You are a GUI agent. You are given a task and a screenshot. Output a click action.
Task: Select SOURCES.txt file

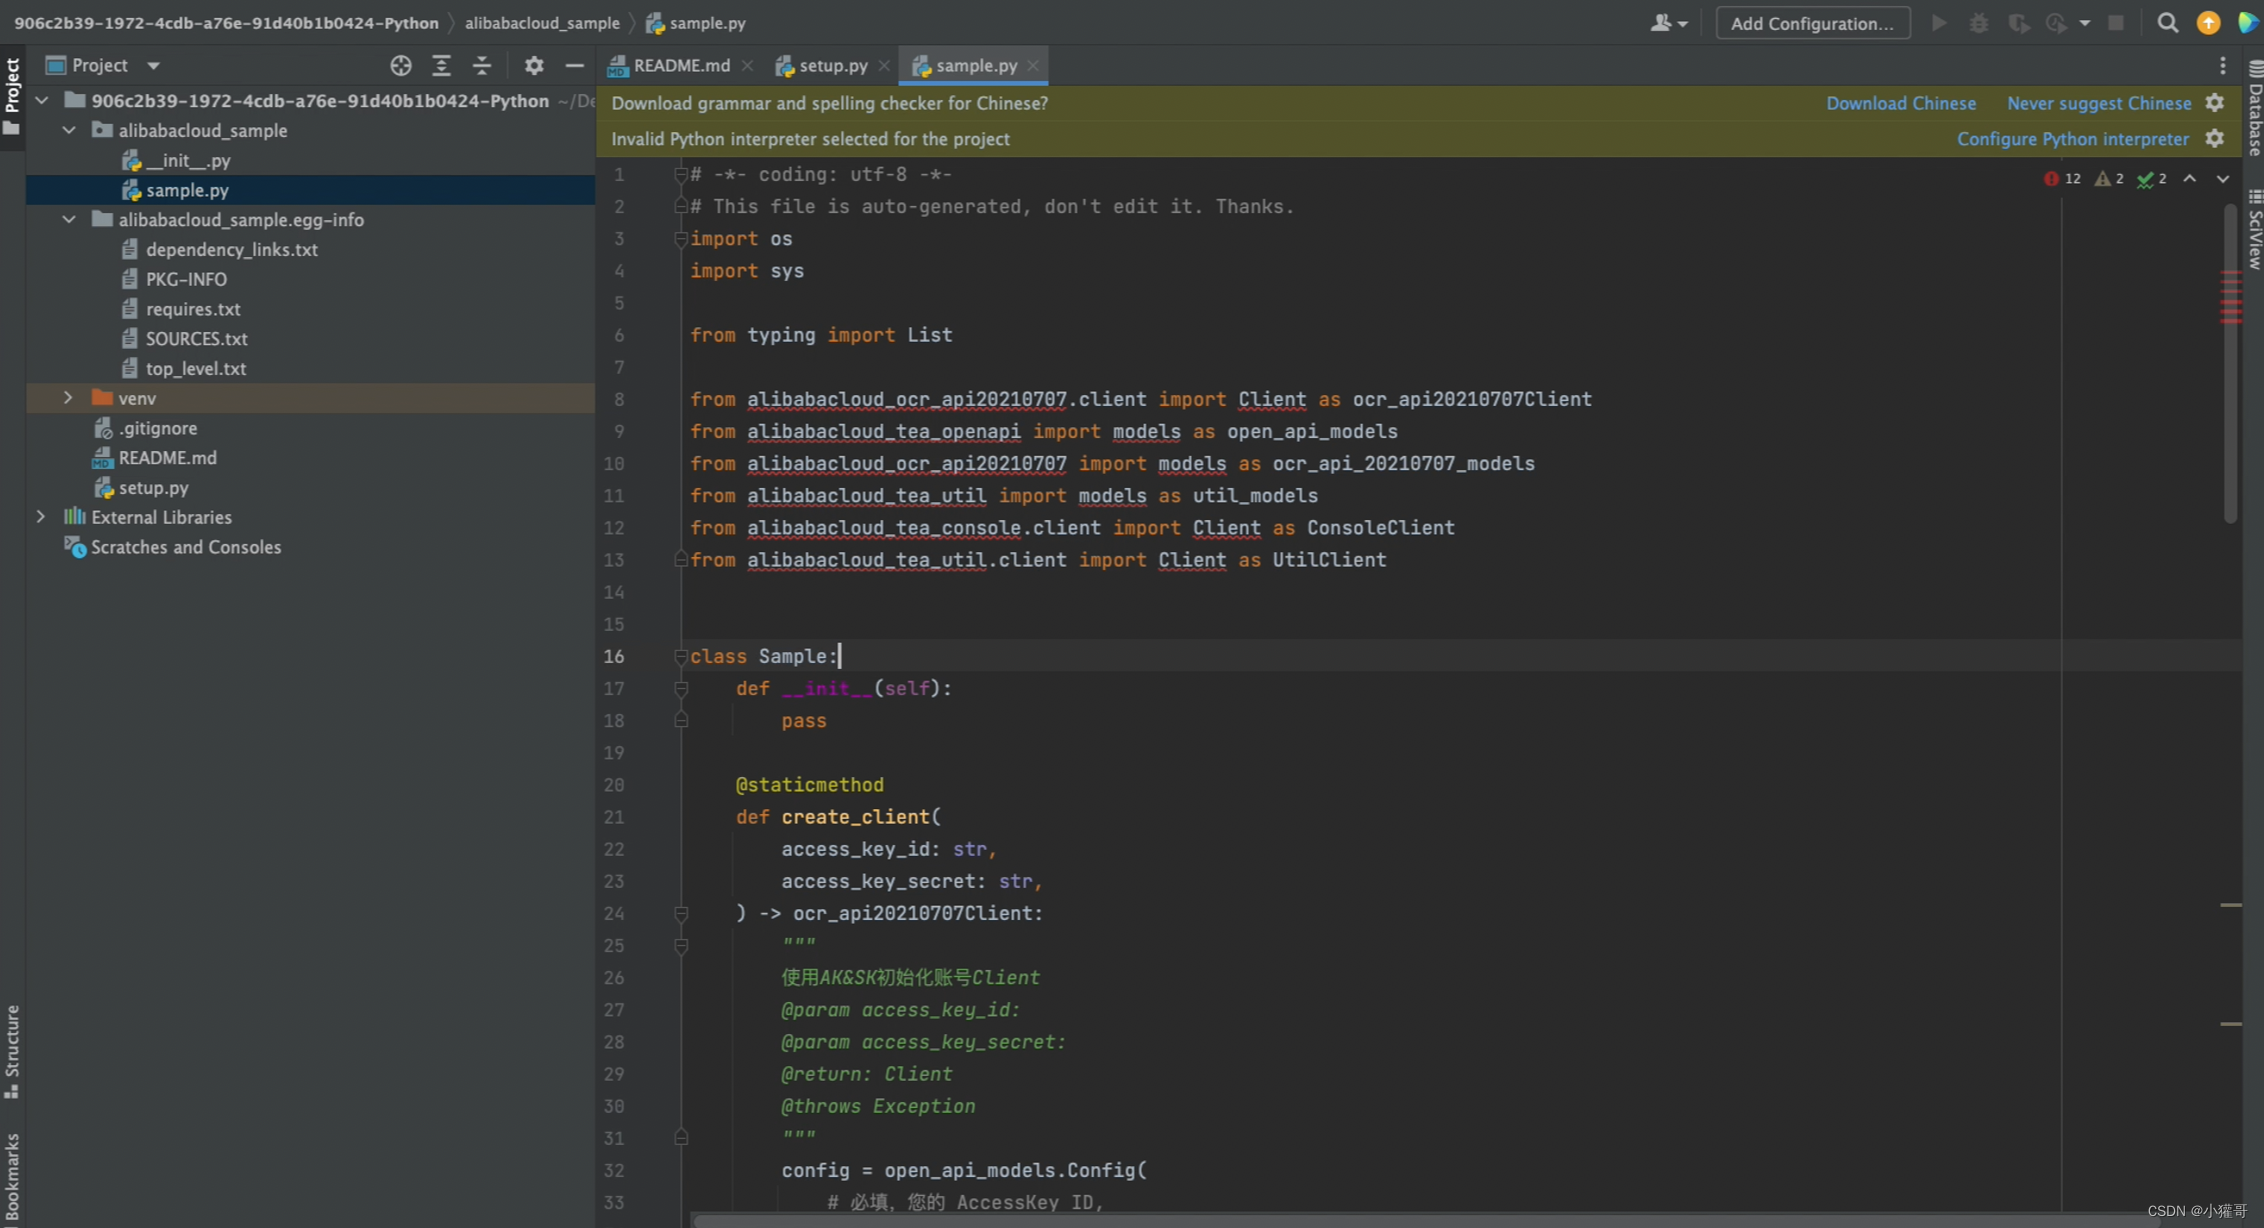click(x=196, y=339)
